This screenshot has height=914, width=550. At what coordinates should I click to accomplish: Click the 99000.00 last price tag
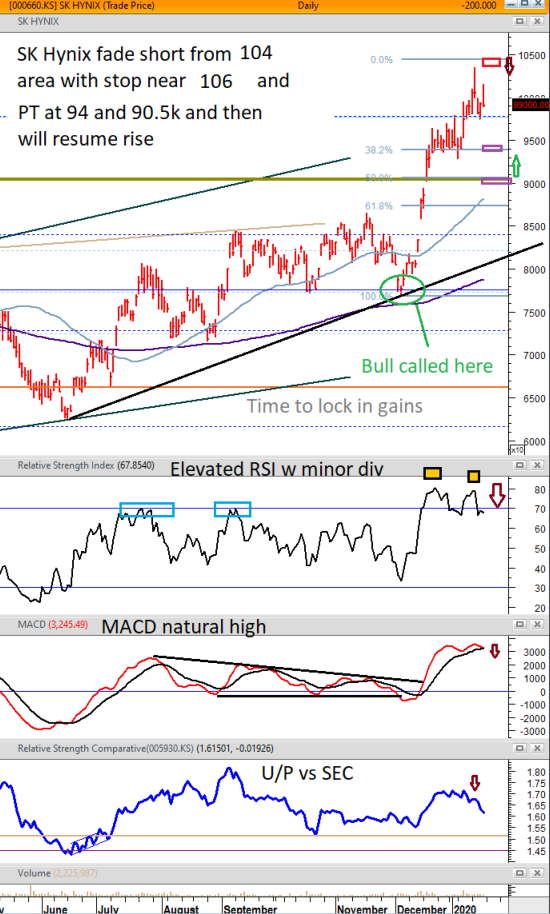[x=531, y=105]
